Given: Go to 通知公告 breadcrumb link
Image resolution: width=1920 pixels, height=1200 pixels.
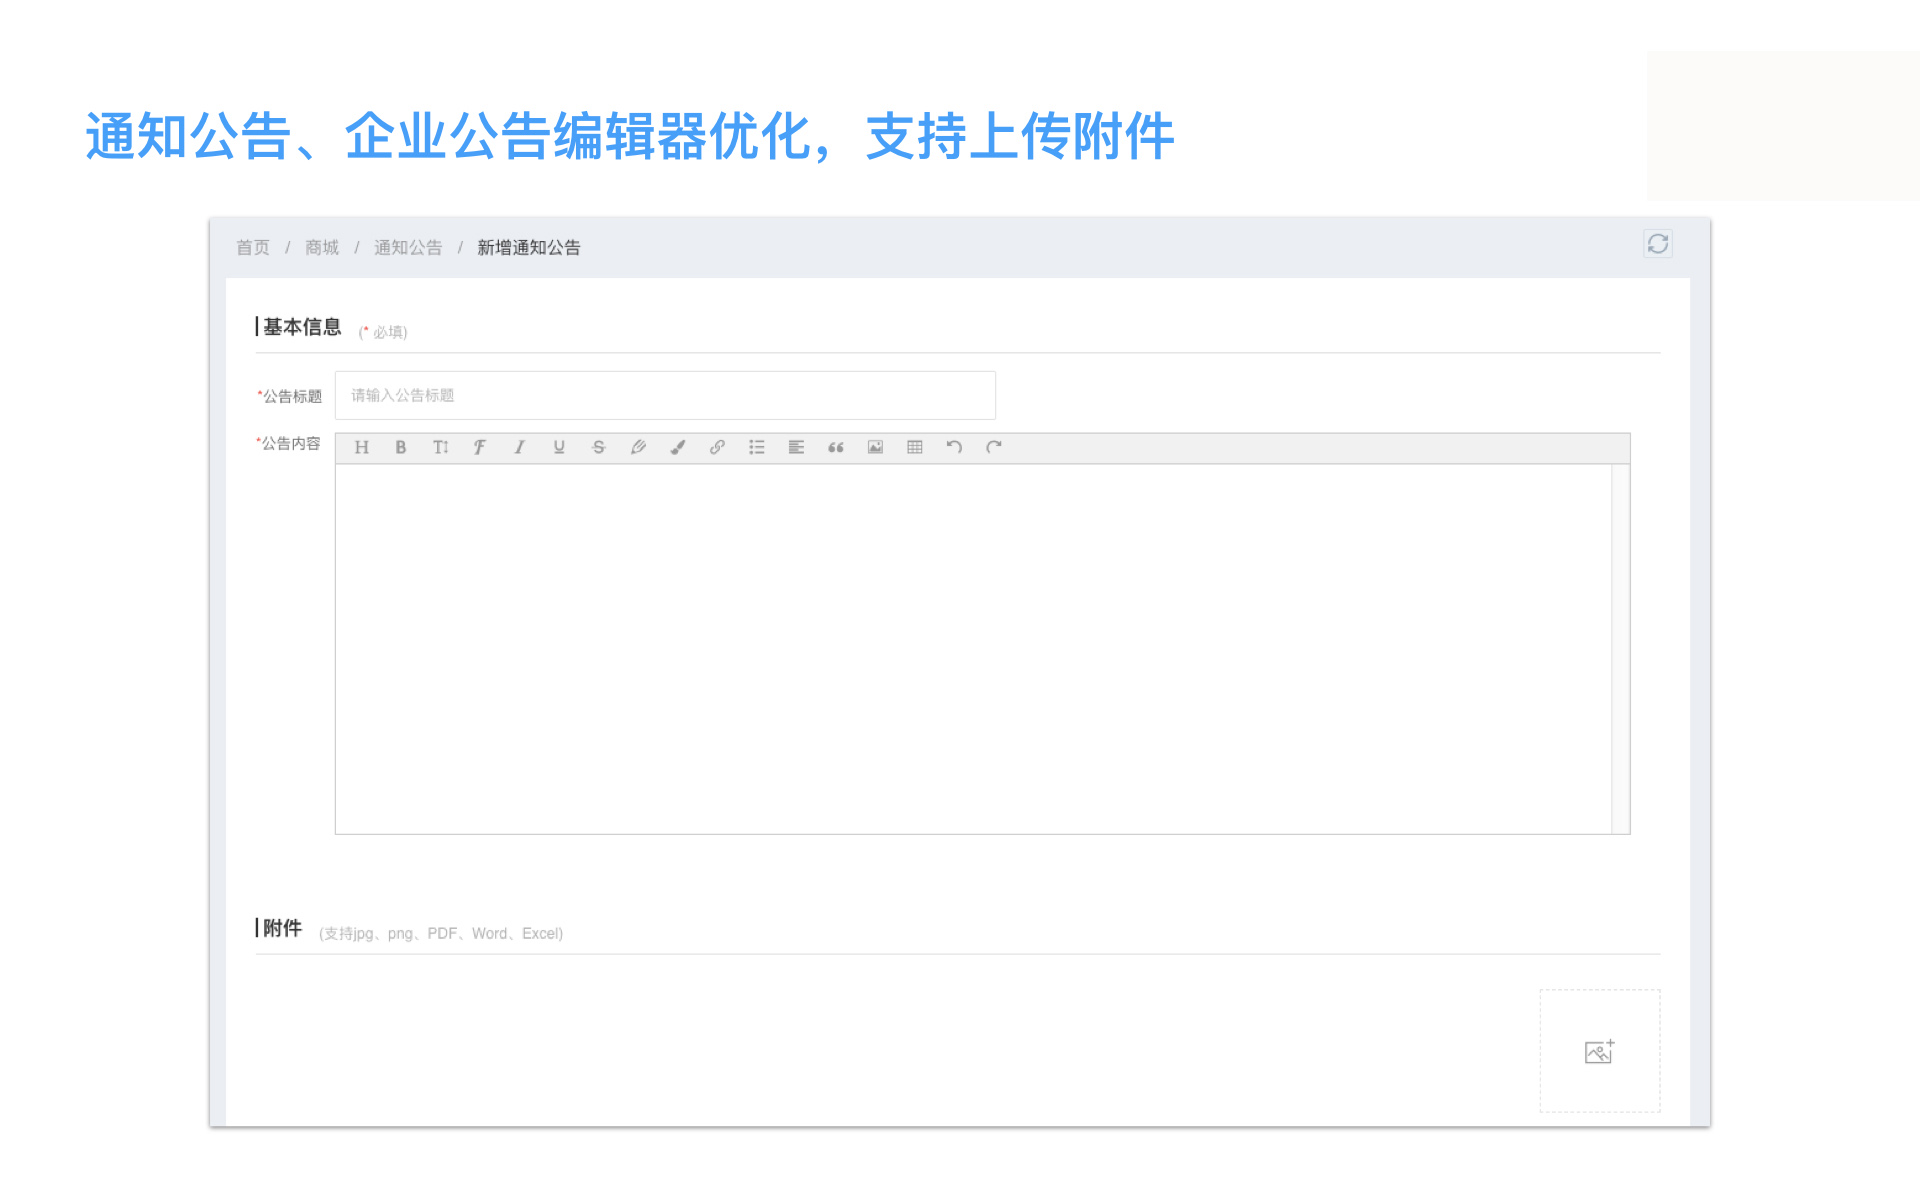Looking at the screenshot, I should click(x=408, y=247).
